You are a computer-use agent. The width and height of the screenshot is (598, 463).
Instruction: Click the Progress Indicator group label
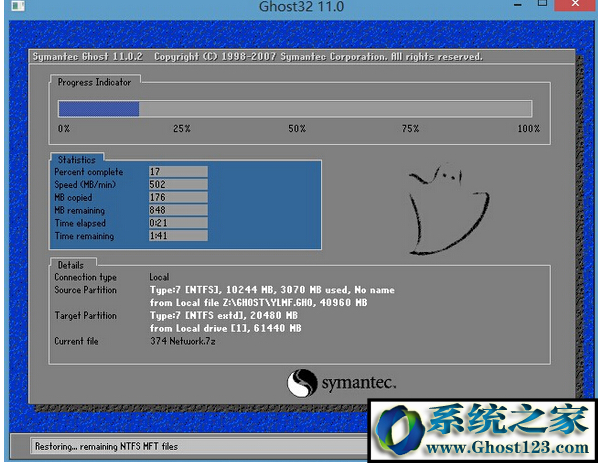click(94, 82)
